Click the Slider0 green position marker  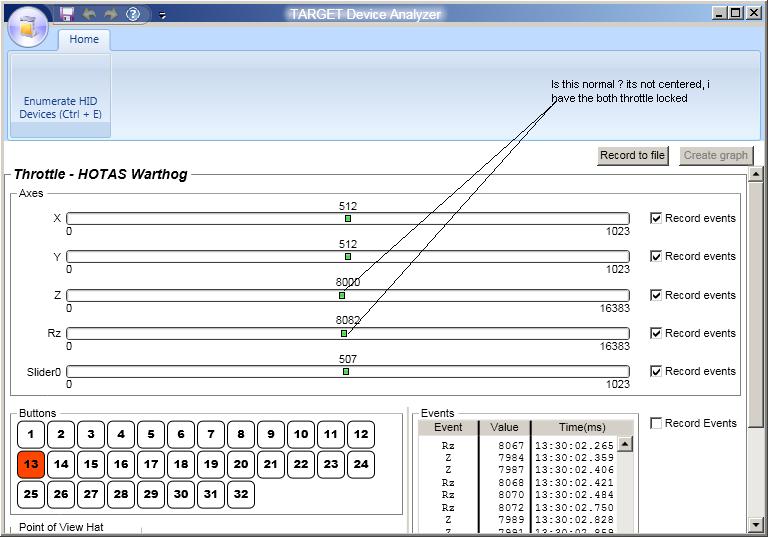(346, 372)
